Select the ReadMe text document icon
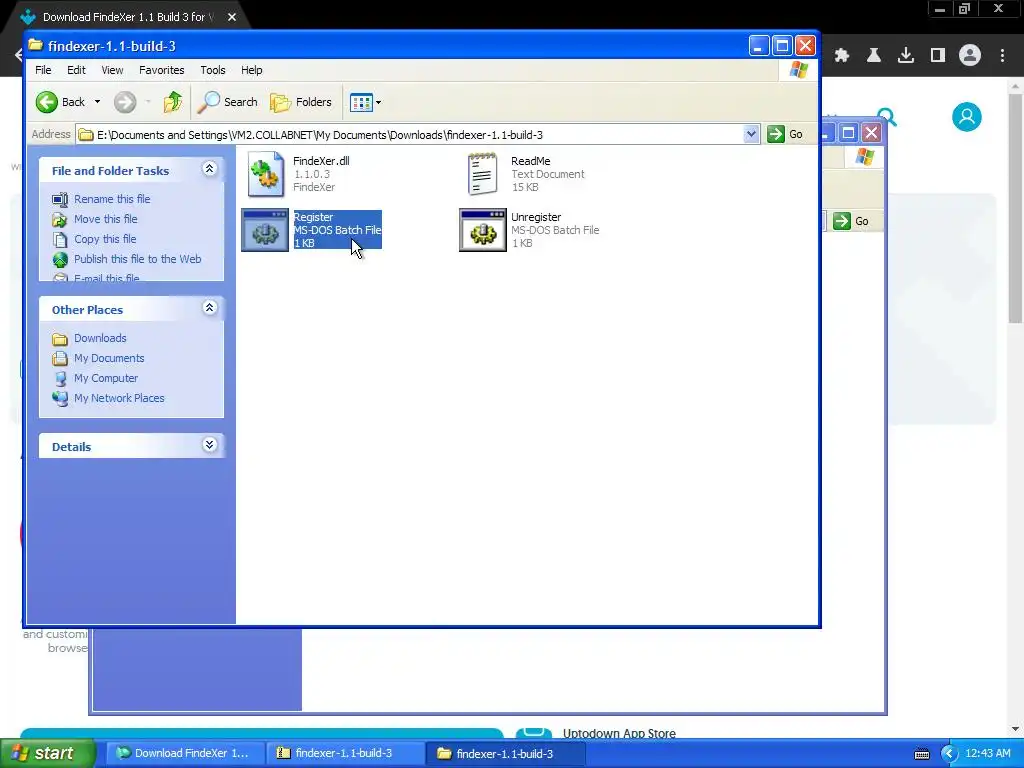1024x768 pixels. [x=482, y=174]
